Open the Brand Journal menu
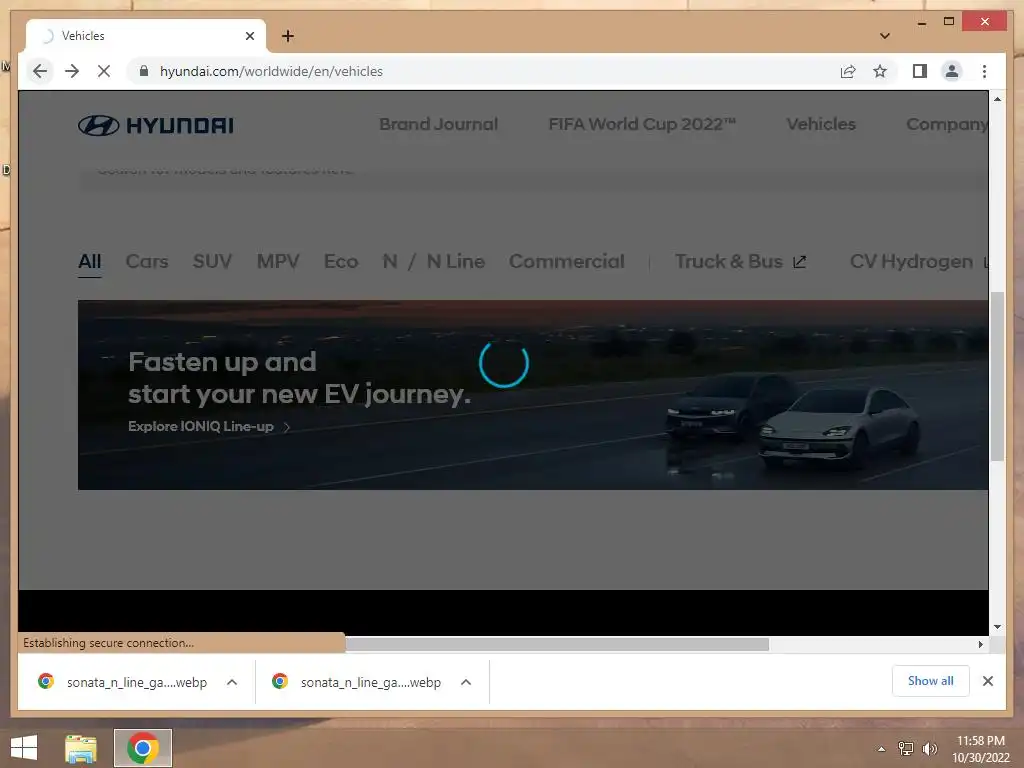1024x768 pixels. click(x=438, y=124)
